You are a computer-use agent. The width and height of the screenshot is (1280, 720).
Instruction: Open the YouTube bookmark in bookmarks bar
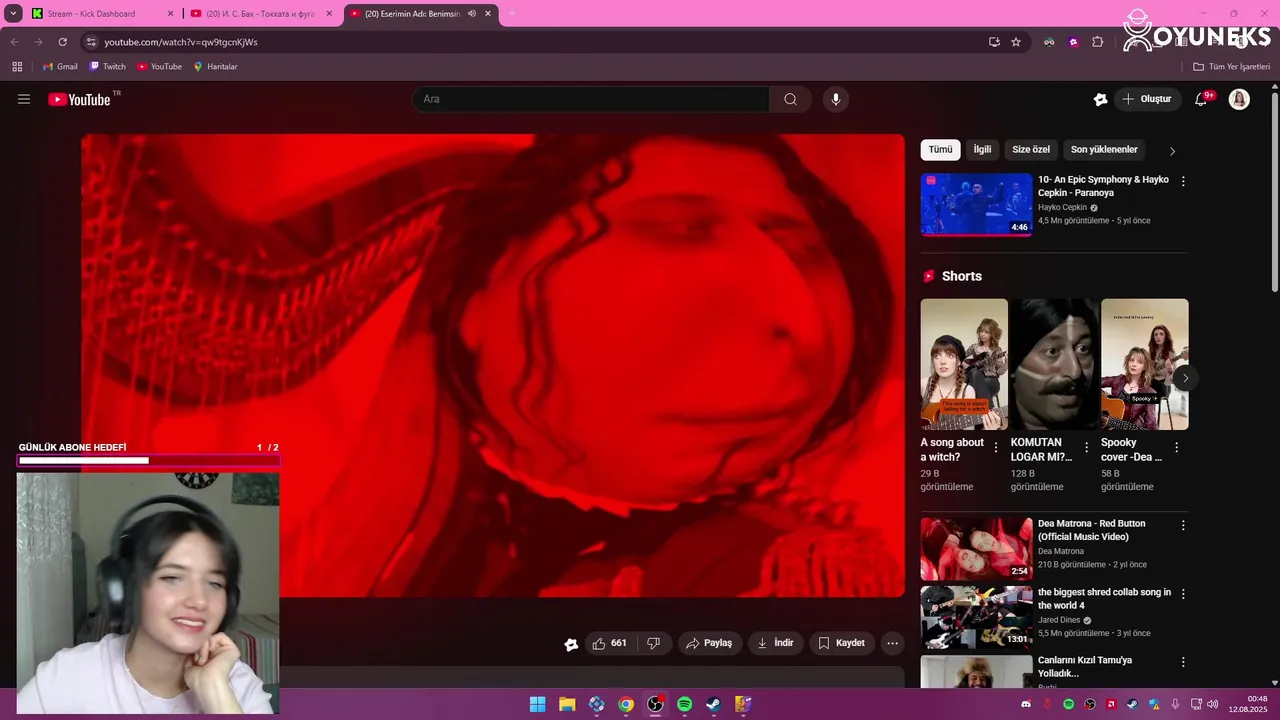coord(160,66)
